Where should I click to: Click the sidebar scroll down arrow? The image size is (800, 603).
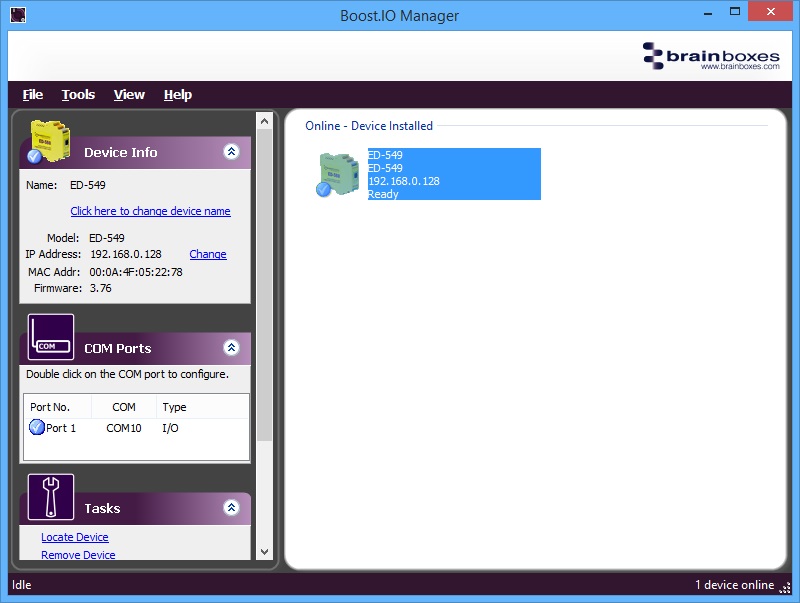(x=265, y=551)
